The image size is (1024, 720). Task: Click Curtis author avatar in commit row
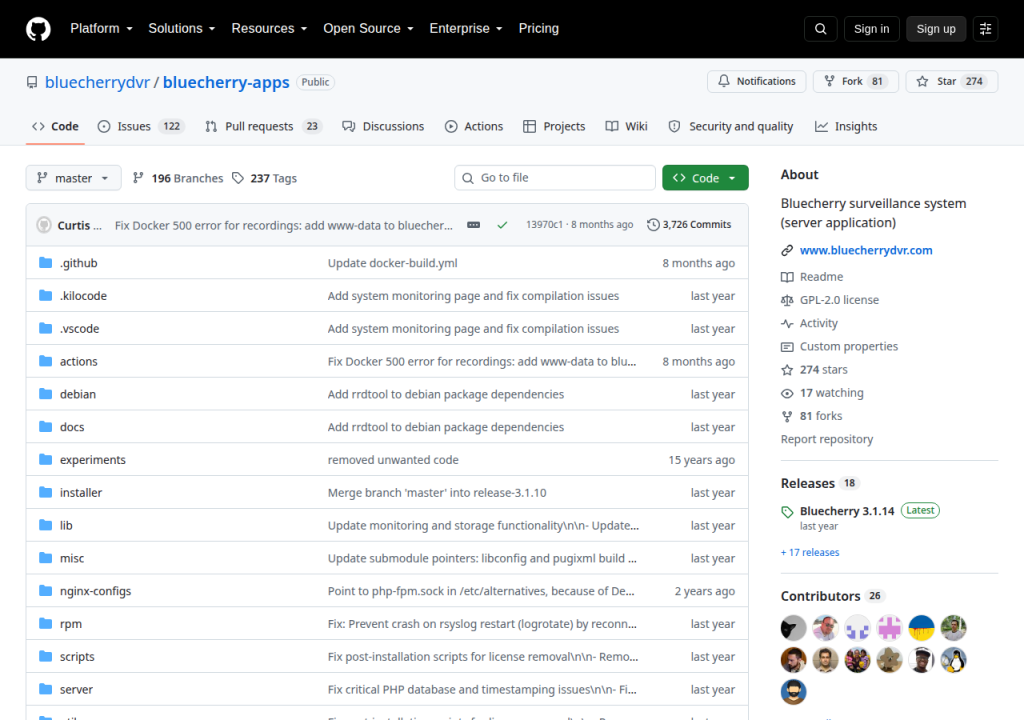44,225
